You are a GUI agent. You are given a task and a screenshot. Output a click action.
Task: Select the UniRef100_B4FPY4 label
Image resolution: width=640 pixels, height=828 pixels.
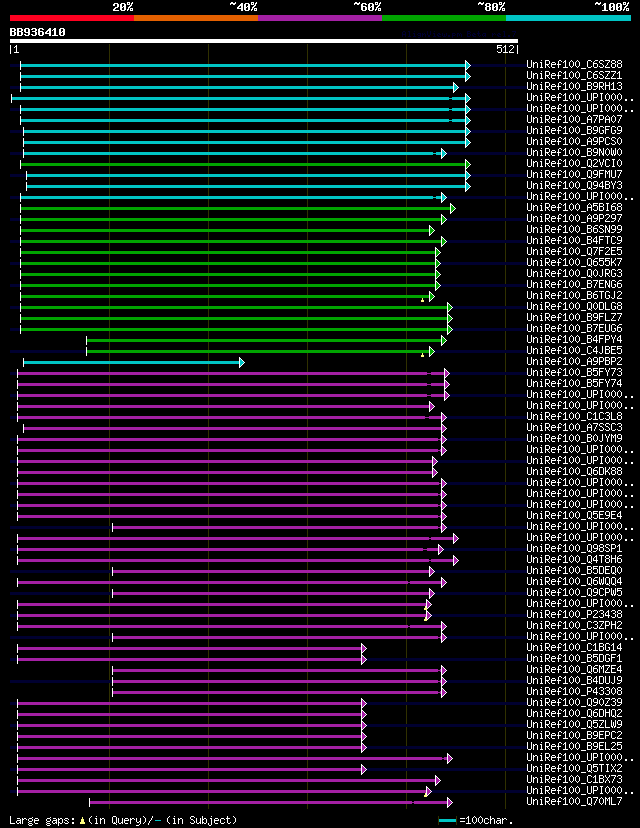point(574,340)
